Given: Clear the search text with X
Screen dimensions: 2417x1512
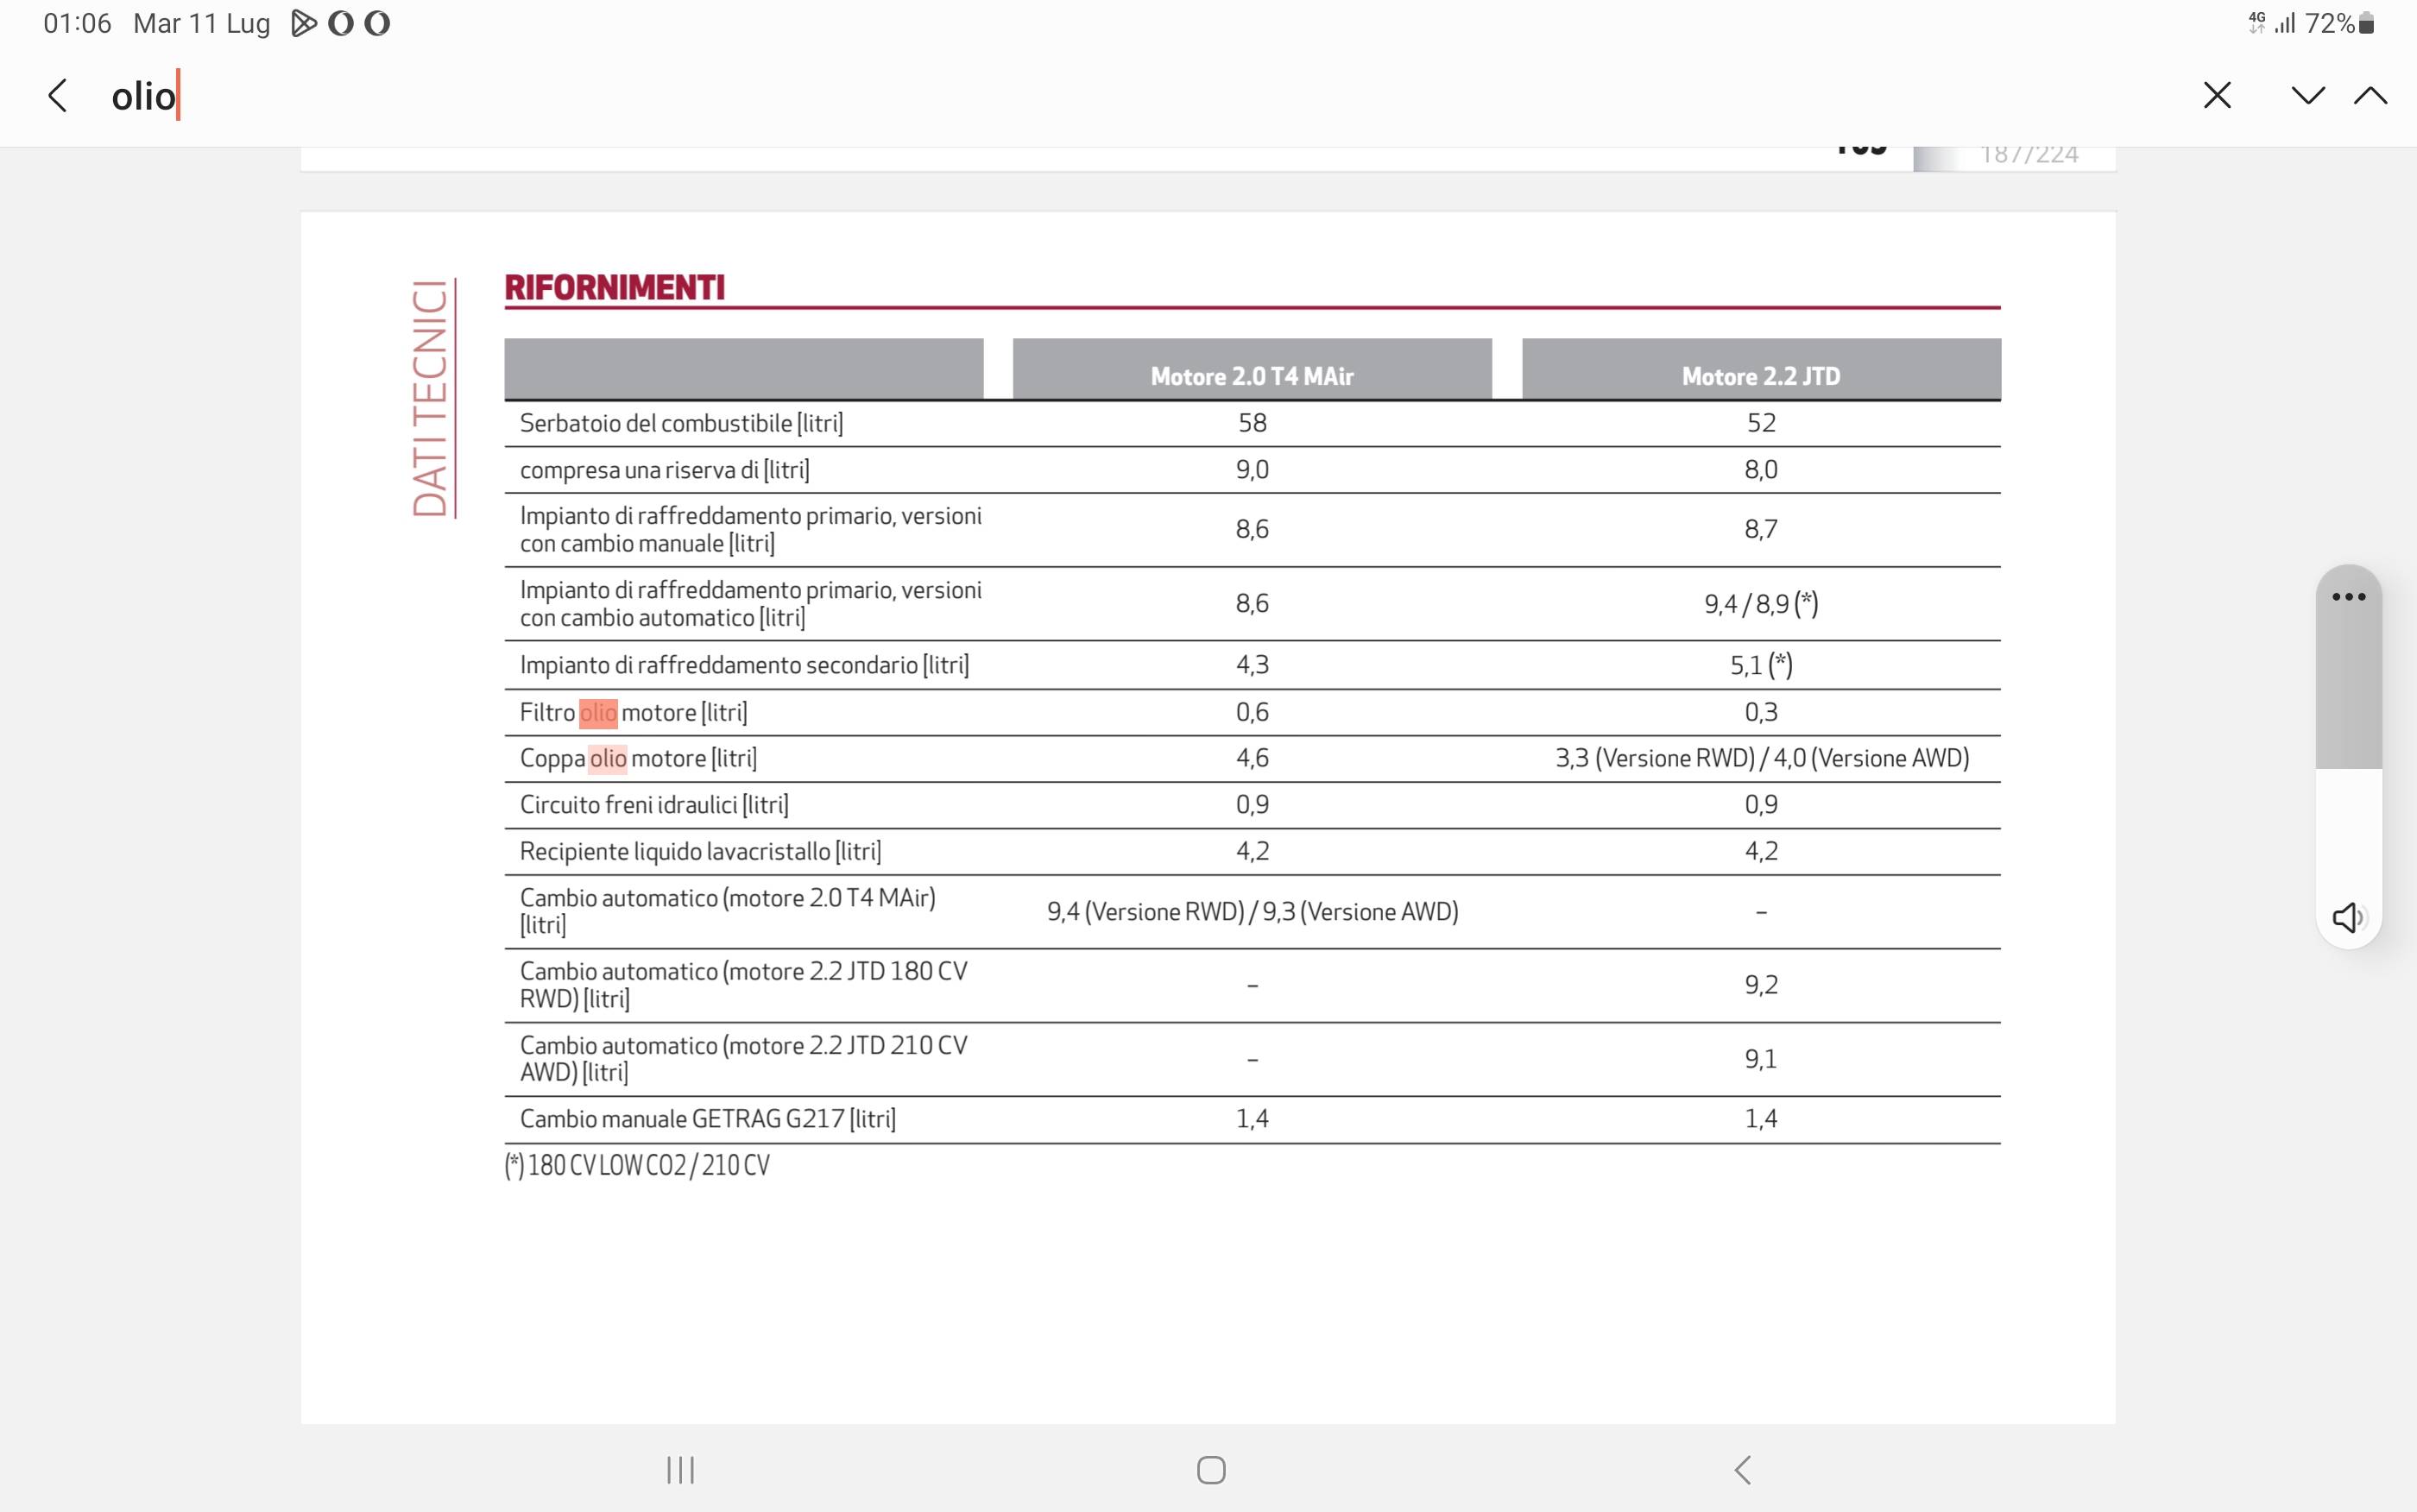Looking at the screenshot, I should (2217, 96).
